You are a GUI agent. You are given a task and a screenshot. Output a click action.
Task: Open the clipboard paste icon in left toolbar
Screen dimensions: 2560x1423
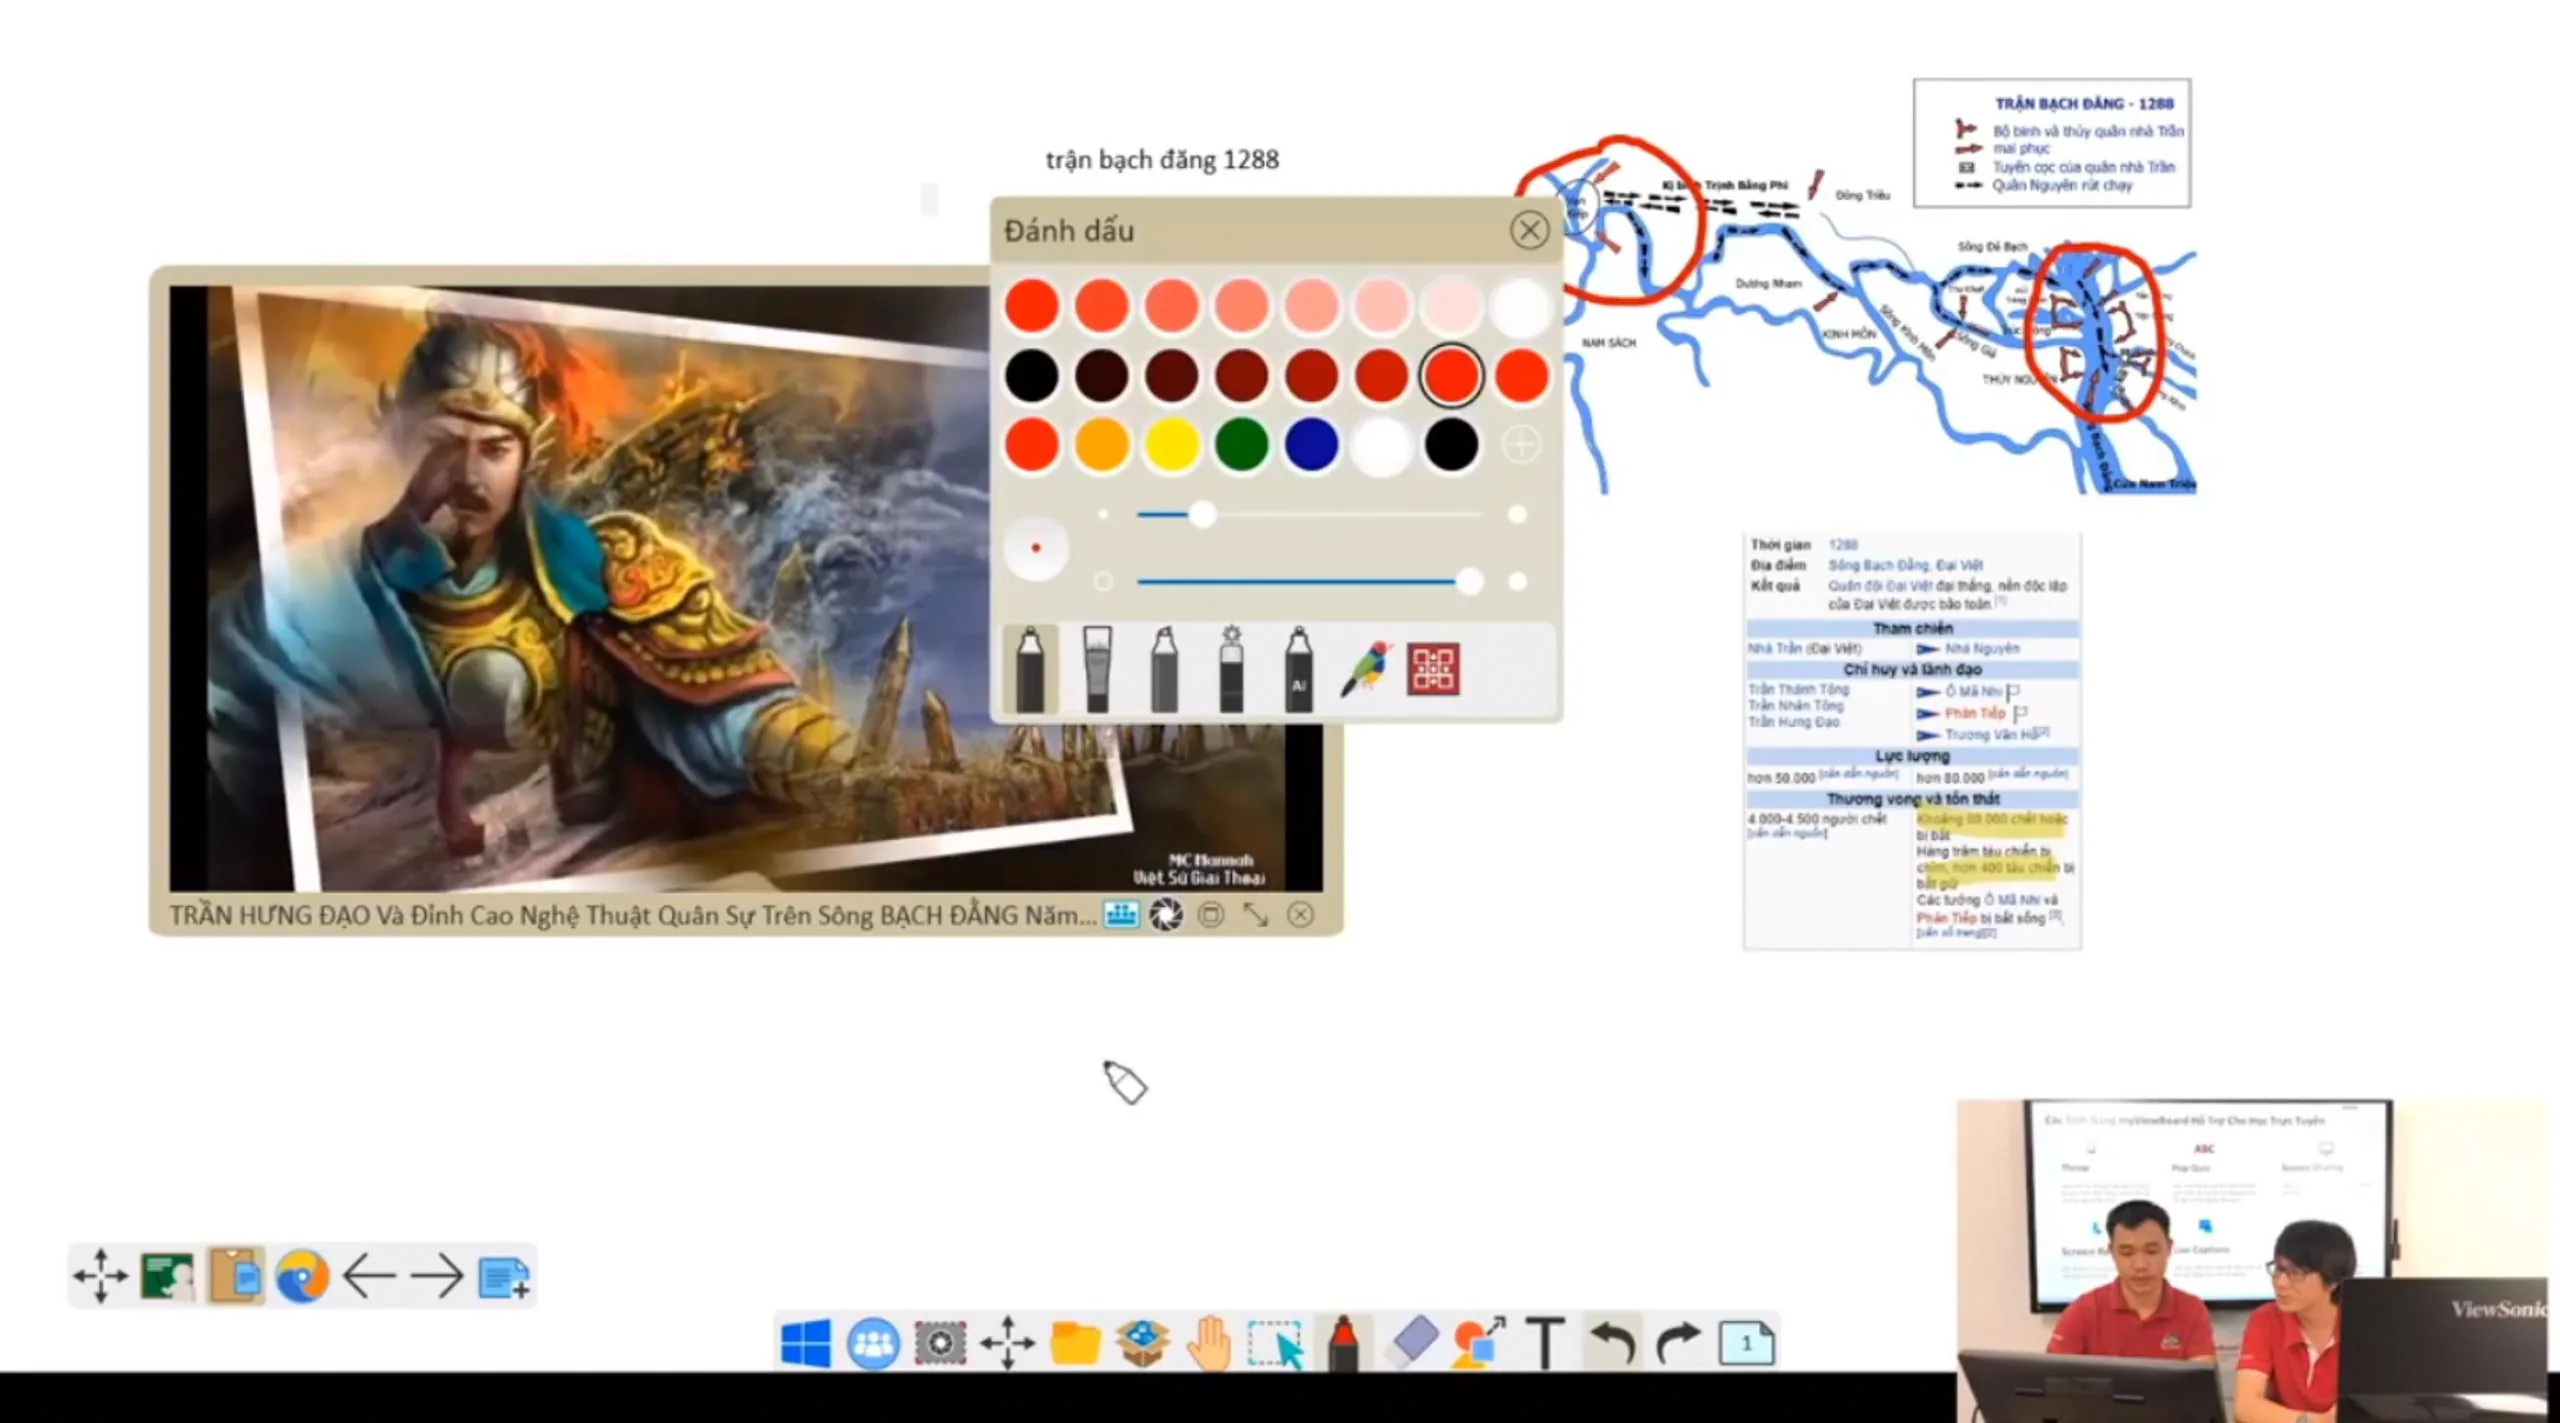235,1276
